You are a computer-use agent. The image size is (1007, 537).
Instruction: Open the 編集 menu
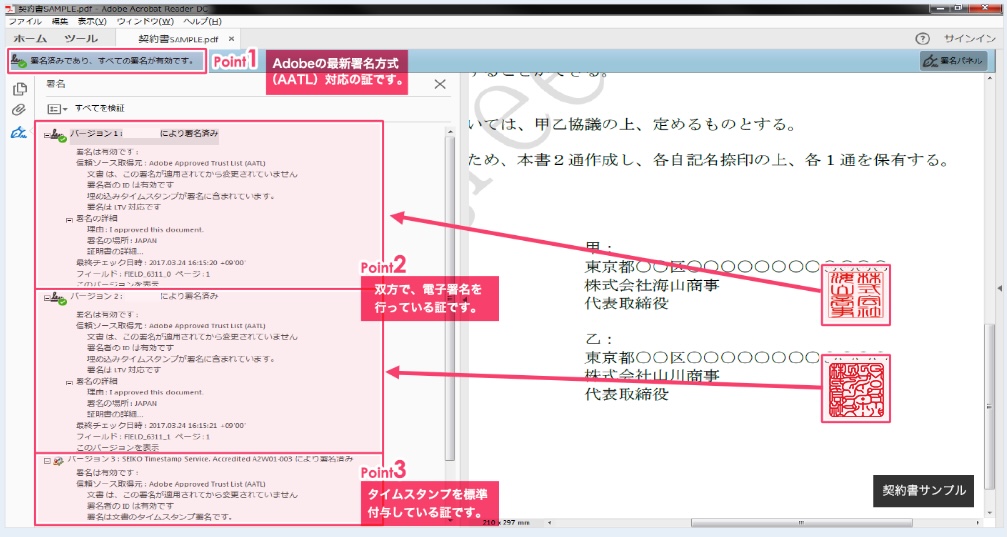pyautogui.click(x=60, y=21)
